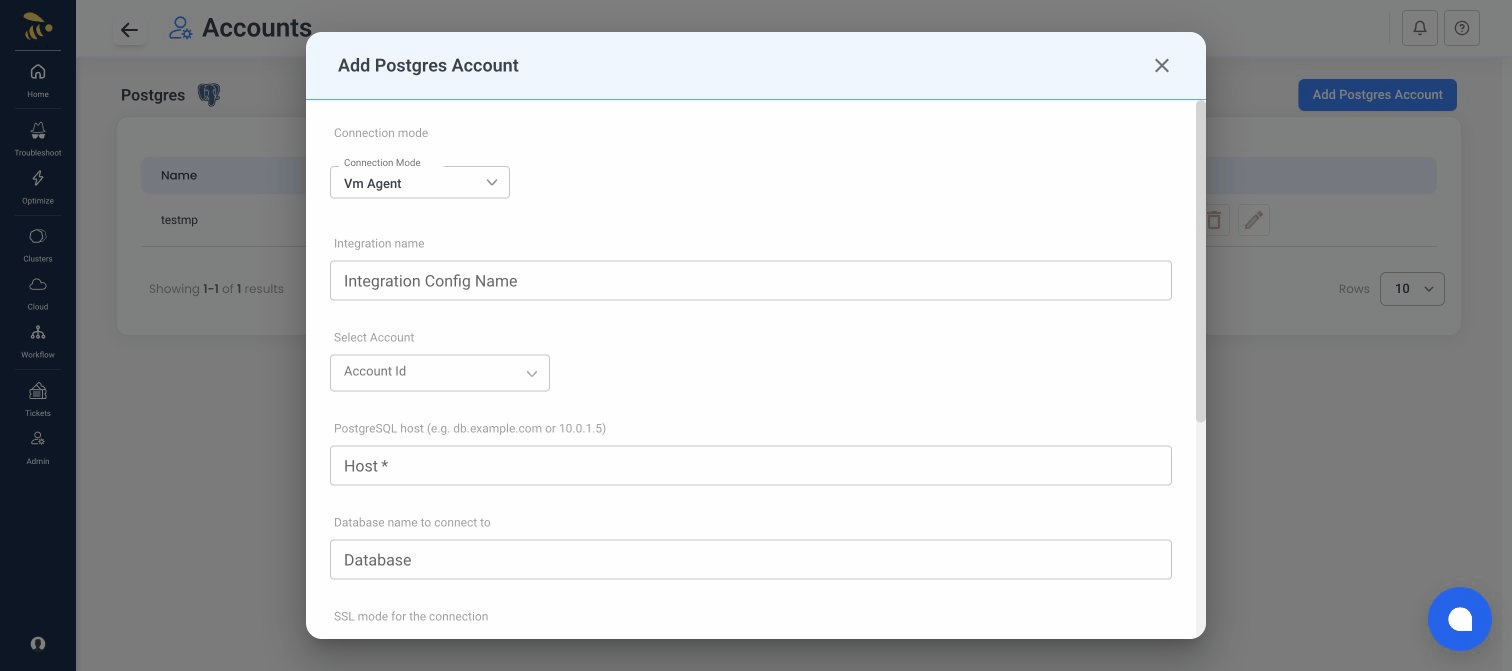Edit the testmp account with pencil icon
The width and height of the screenshot is (1512, 671).
(x=1254, y=220)
